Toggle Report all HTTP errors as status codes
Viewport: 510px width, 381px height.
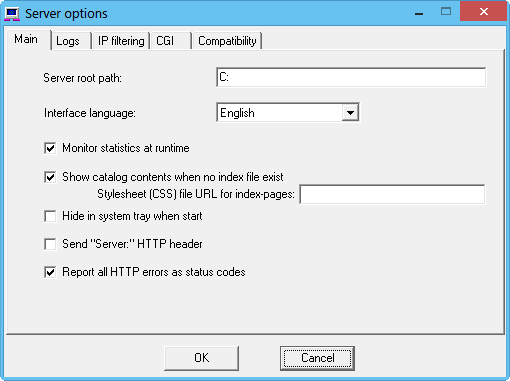(x=50, y=272)
